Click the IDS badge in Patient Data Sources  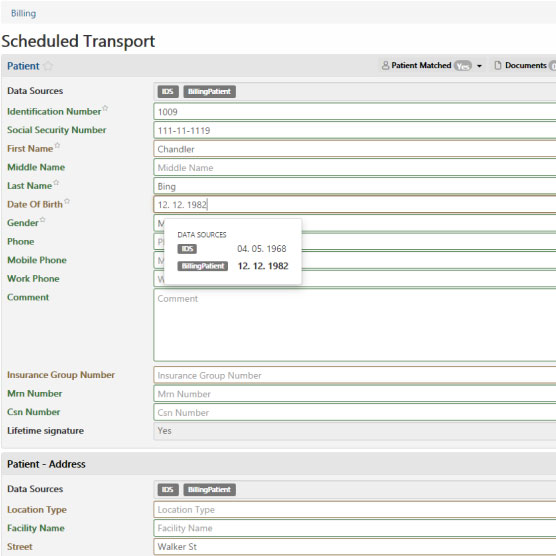pos(168,91)
